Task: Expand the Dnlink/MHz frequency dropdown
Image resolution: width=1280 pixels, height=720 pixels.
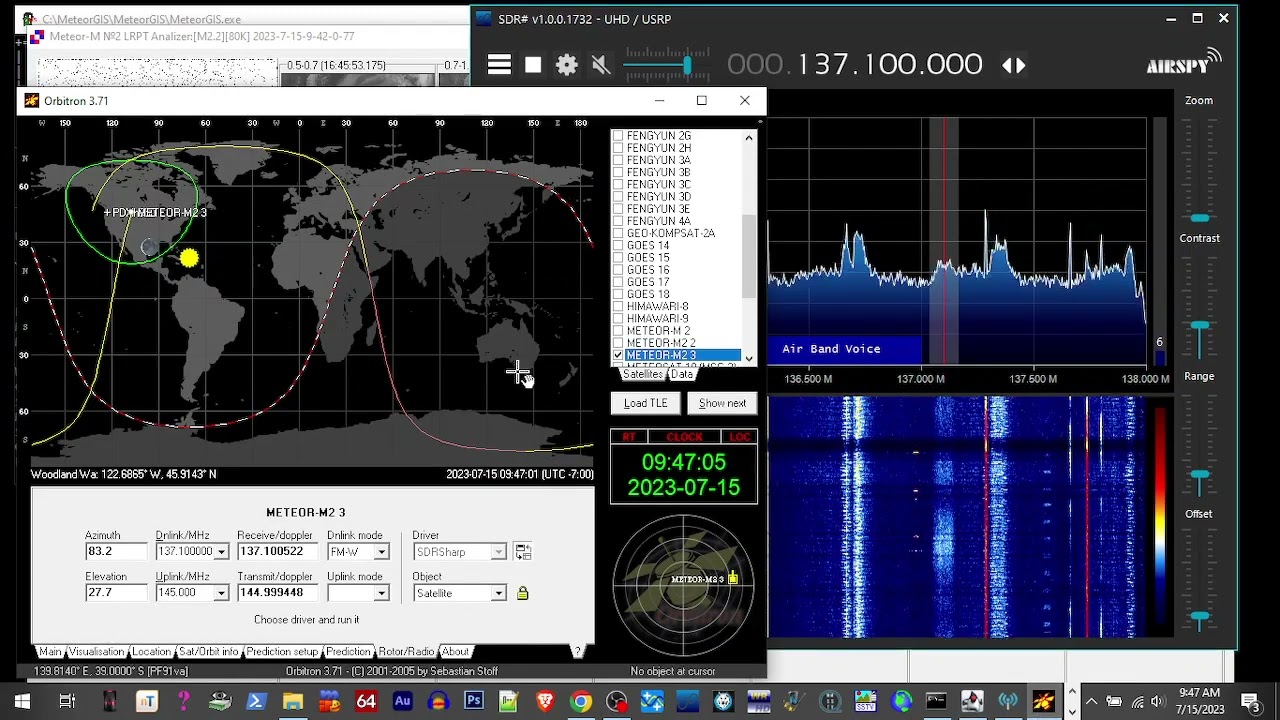Action: click(x=221, y=552)
